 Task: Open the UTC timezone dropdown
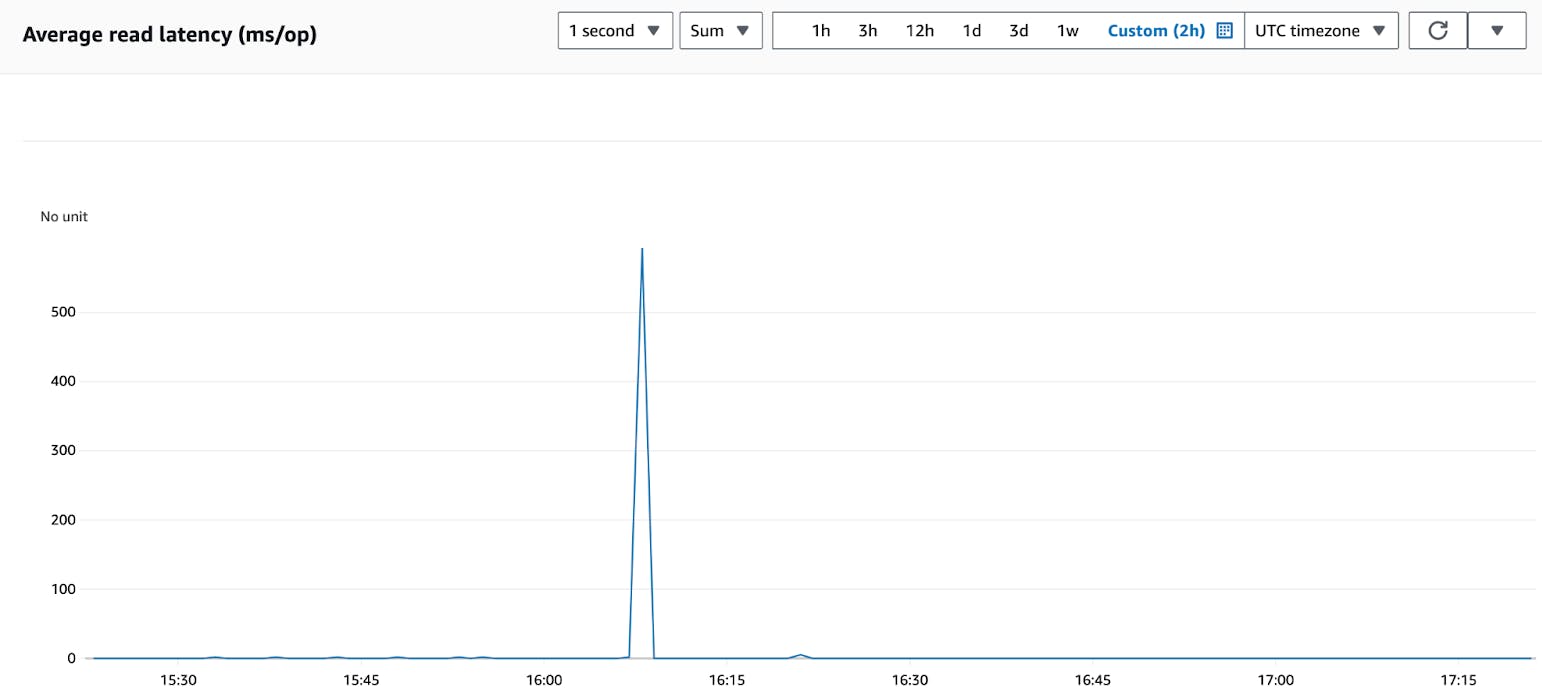click(1321, 30)
